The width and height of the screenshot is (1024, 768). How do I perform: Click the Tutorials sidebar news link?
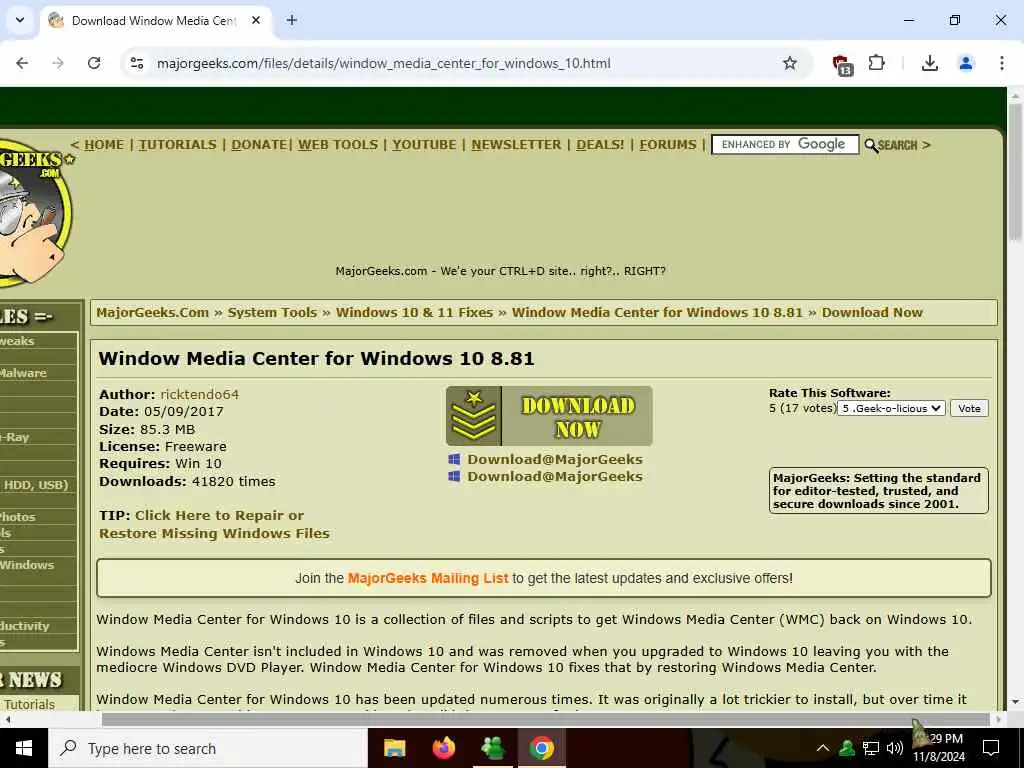[29, 704]
